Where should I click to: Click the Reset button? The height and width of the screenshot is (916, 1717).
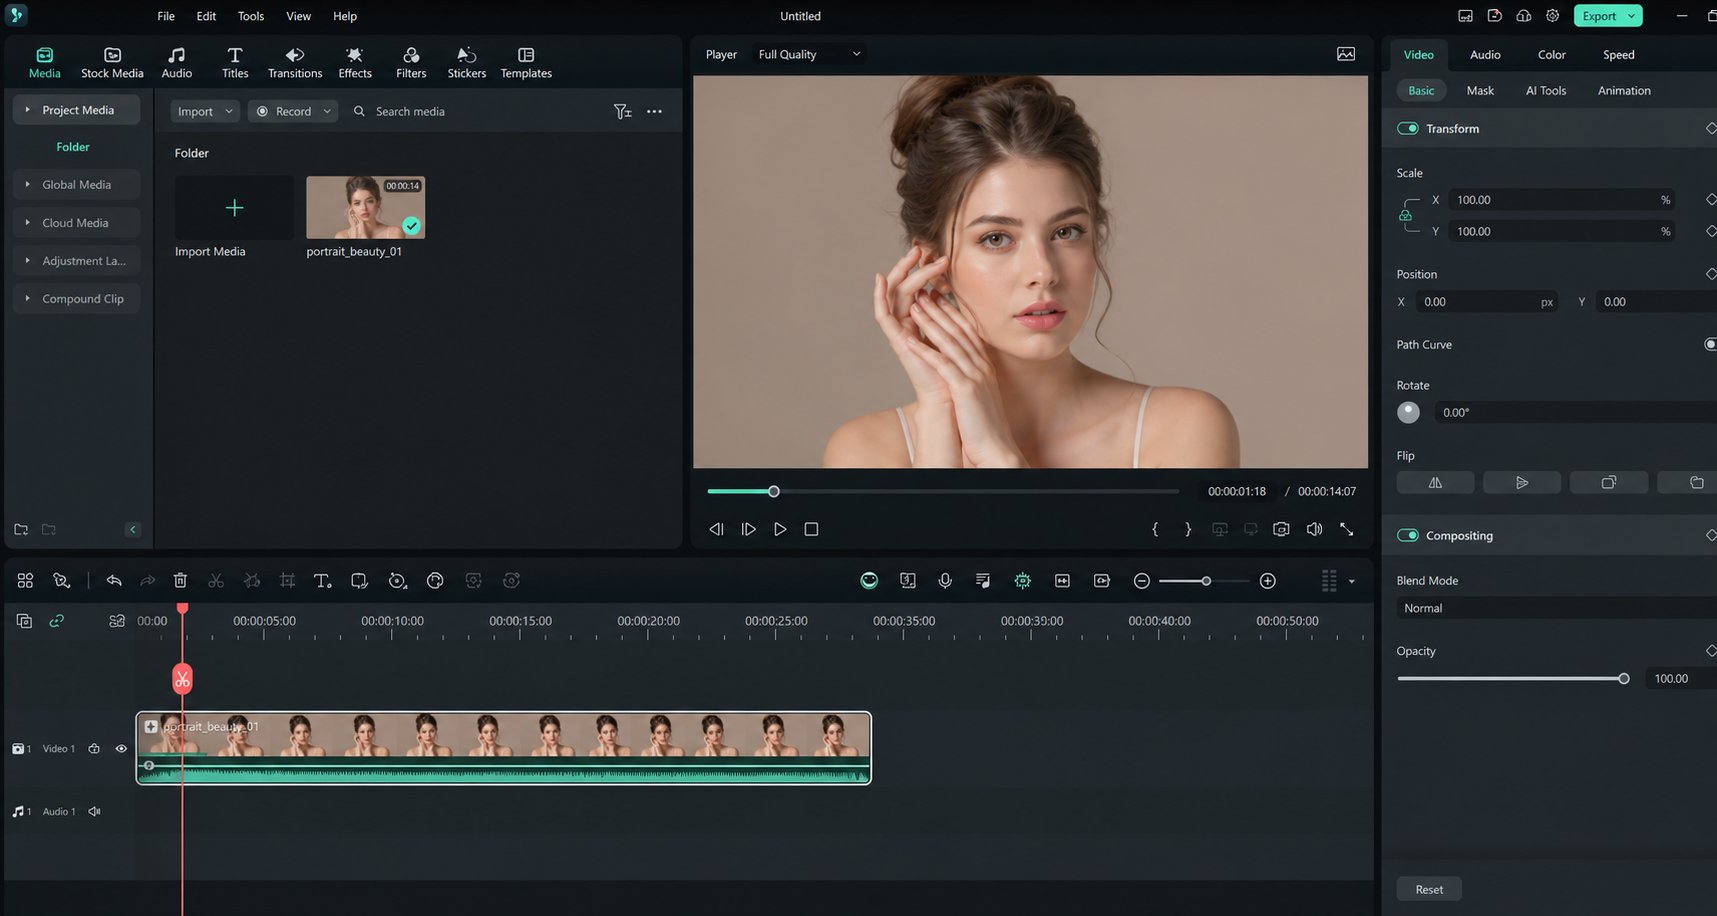(1429, 890)
